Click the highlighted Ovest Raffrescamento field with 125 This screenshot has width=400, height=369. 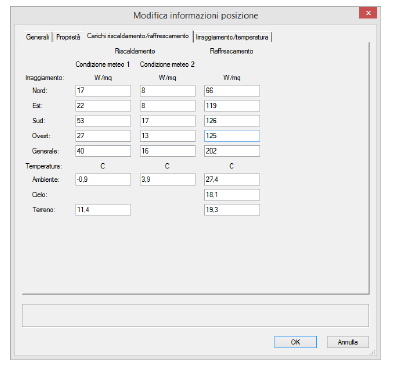click(x=232, y=136)
